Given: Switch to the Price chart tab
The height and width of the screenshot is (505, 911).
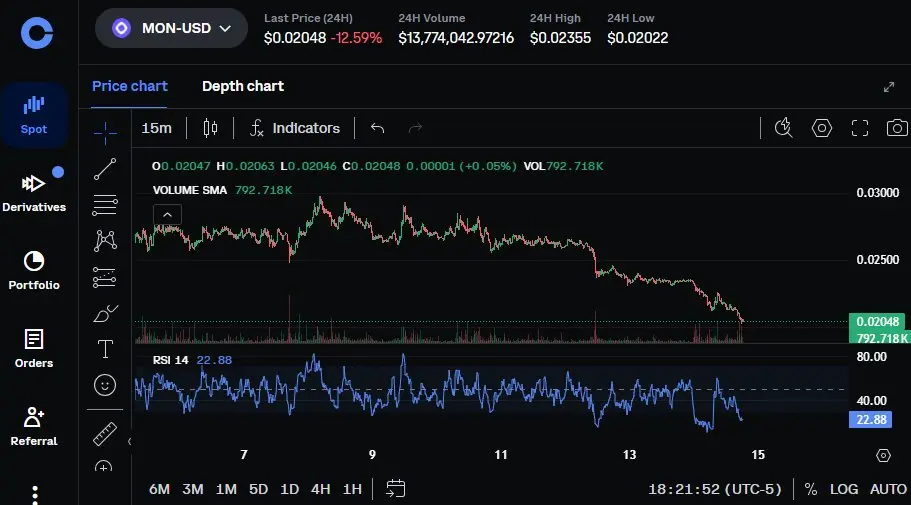Looking at the screenshot, I should pos(130,86).
